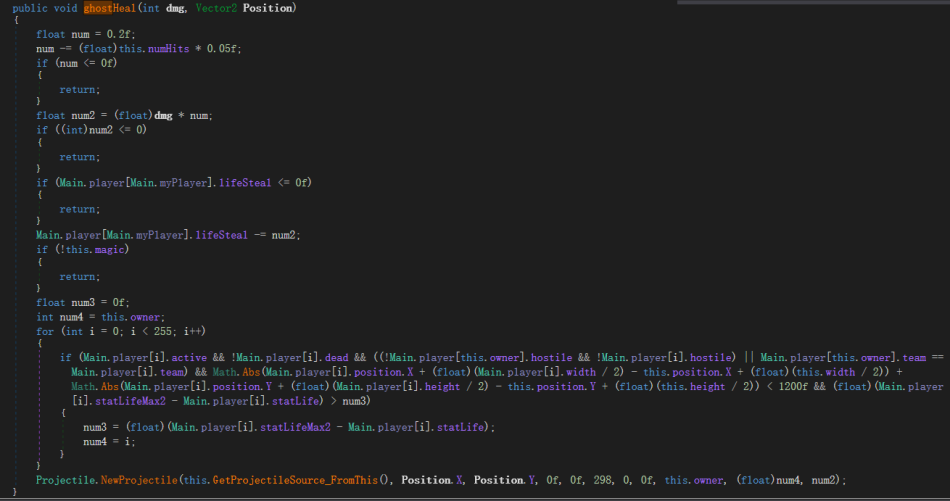This screenshot has height=501, width=950.
Task: Click the numHits field name
Action: coord(168,48)
